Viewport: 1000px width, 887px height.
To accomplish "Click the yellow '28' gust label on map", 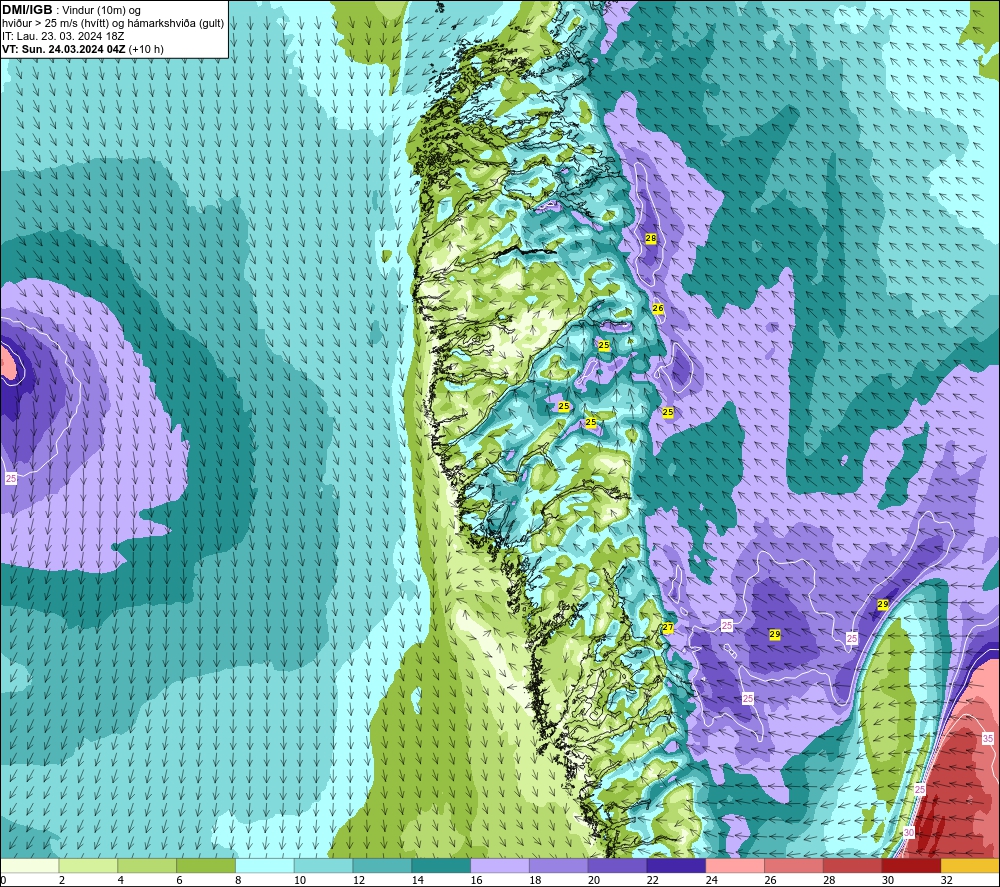I will (x=651, y=238).
